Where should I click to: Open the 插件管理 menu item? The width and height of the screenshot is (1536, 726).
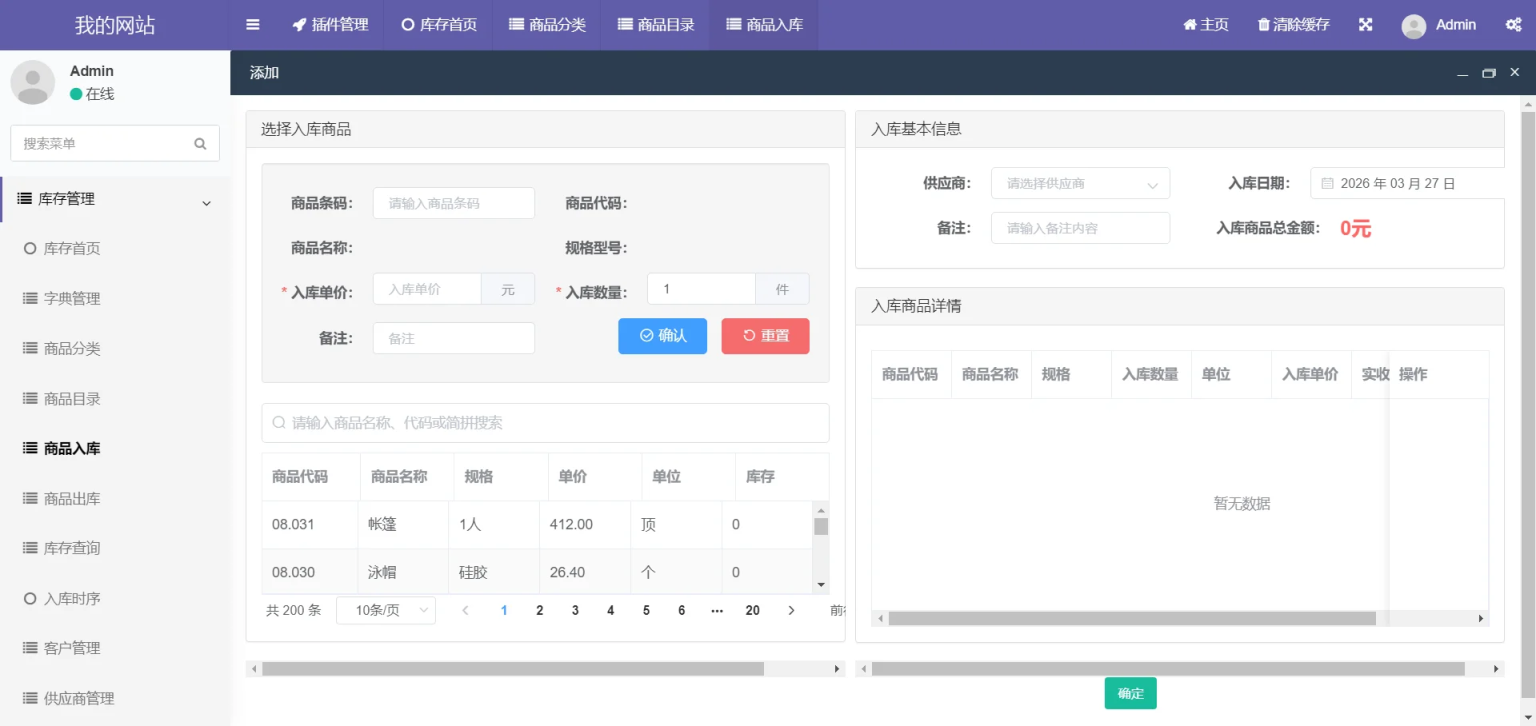(330, 24)
